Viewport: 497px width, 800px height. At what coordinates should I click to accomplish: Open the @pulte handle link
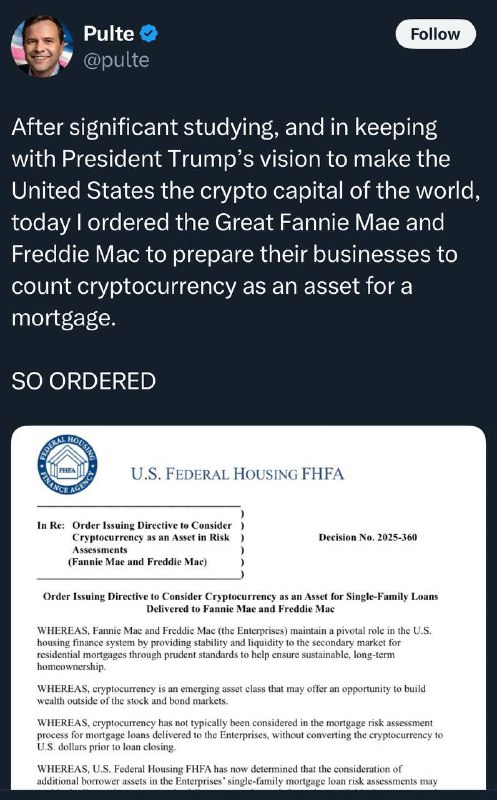(x=116, y=60)
